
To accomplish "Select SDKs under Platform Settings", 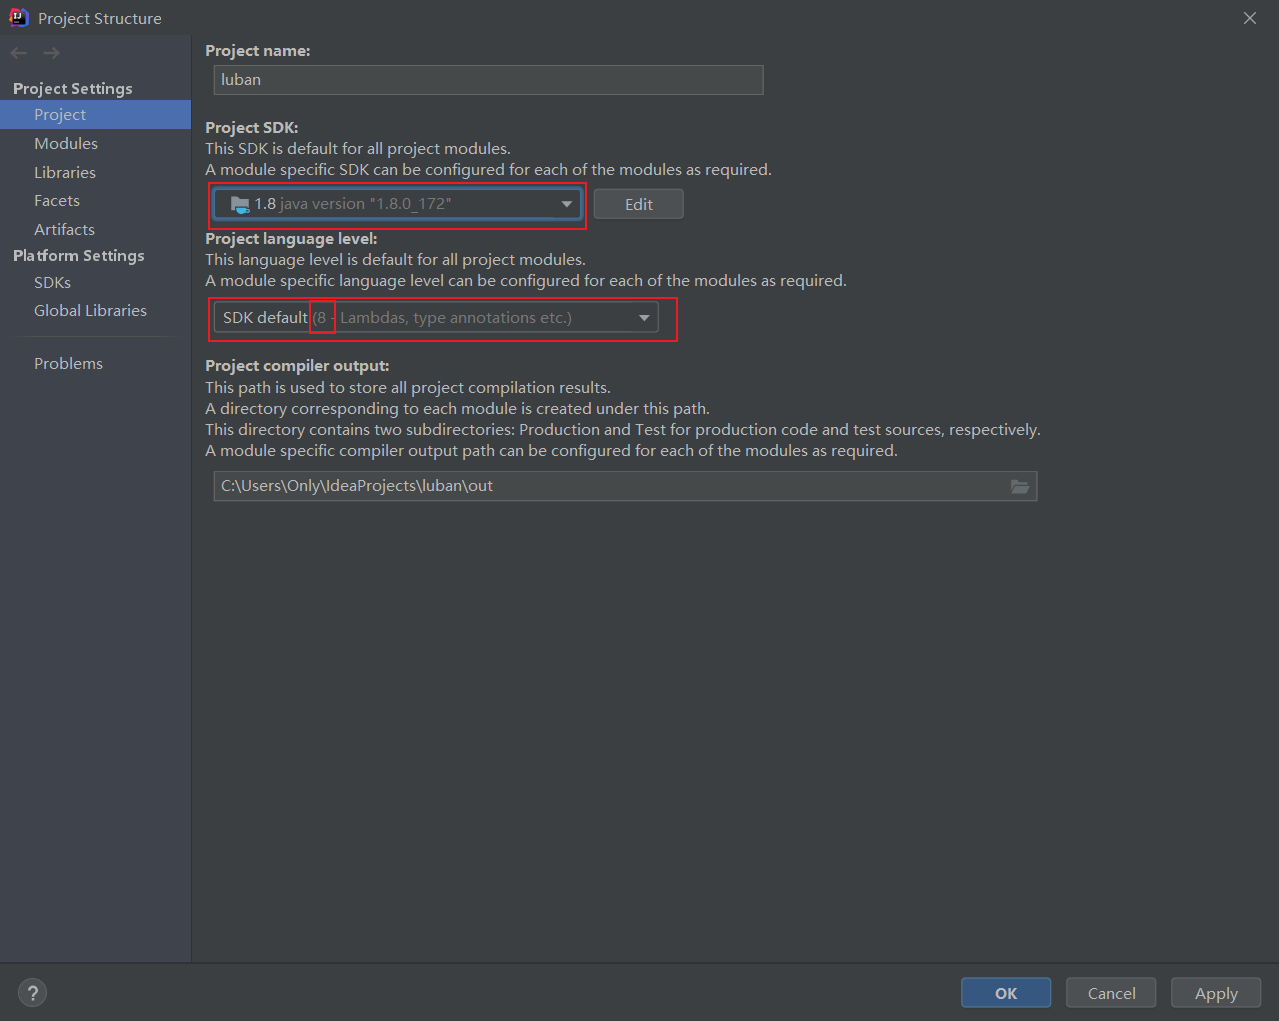I will (52, 282).
